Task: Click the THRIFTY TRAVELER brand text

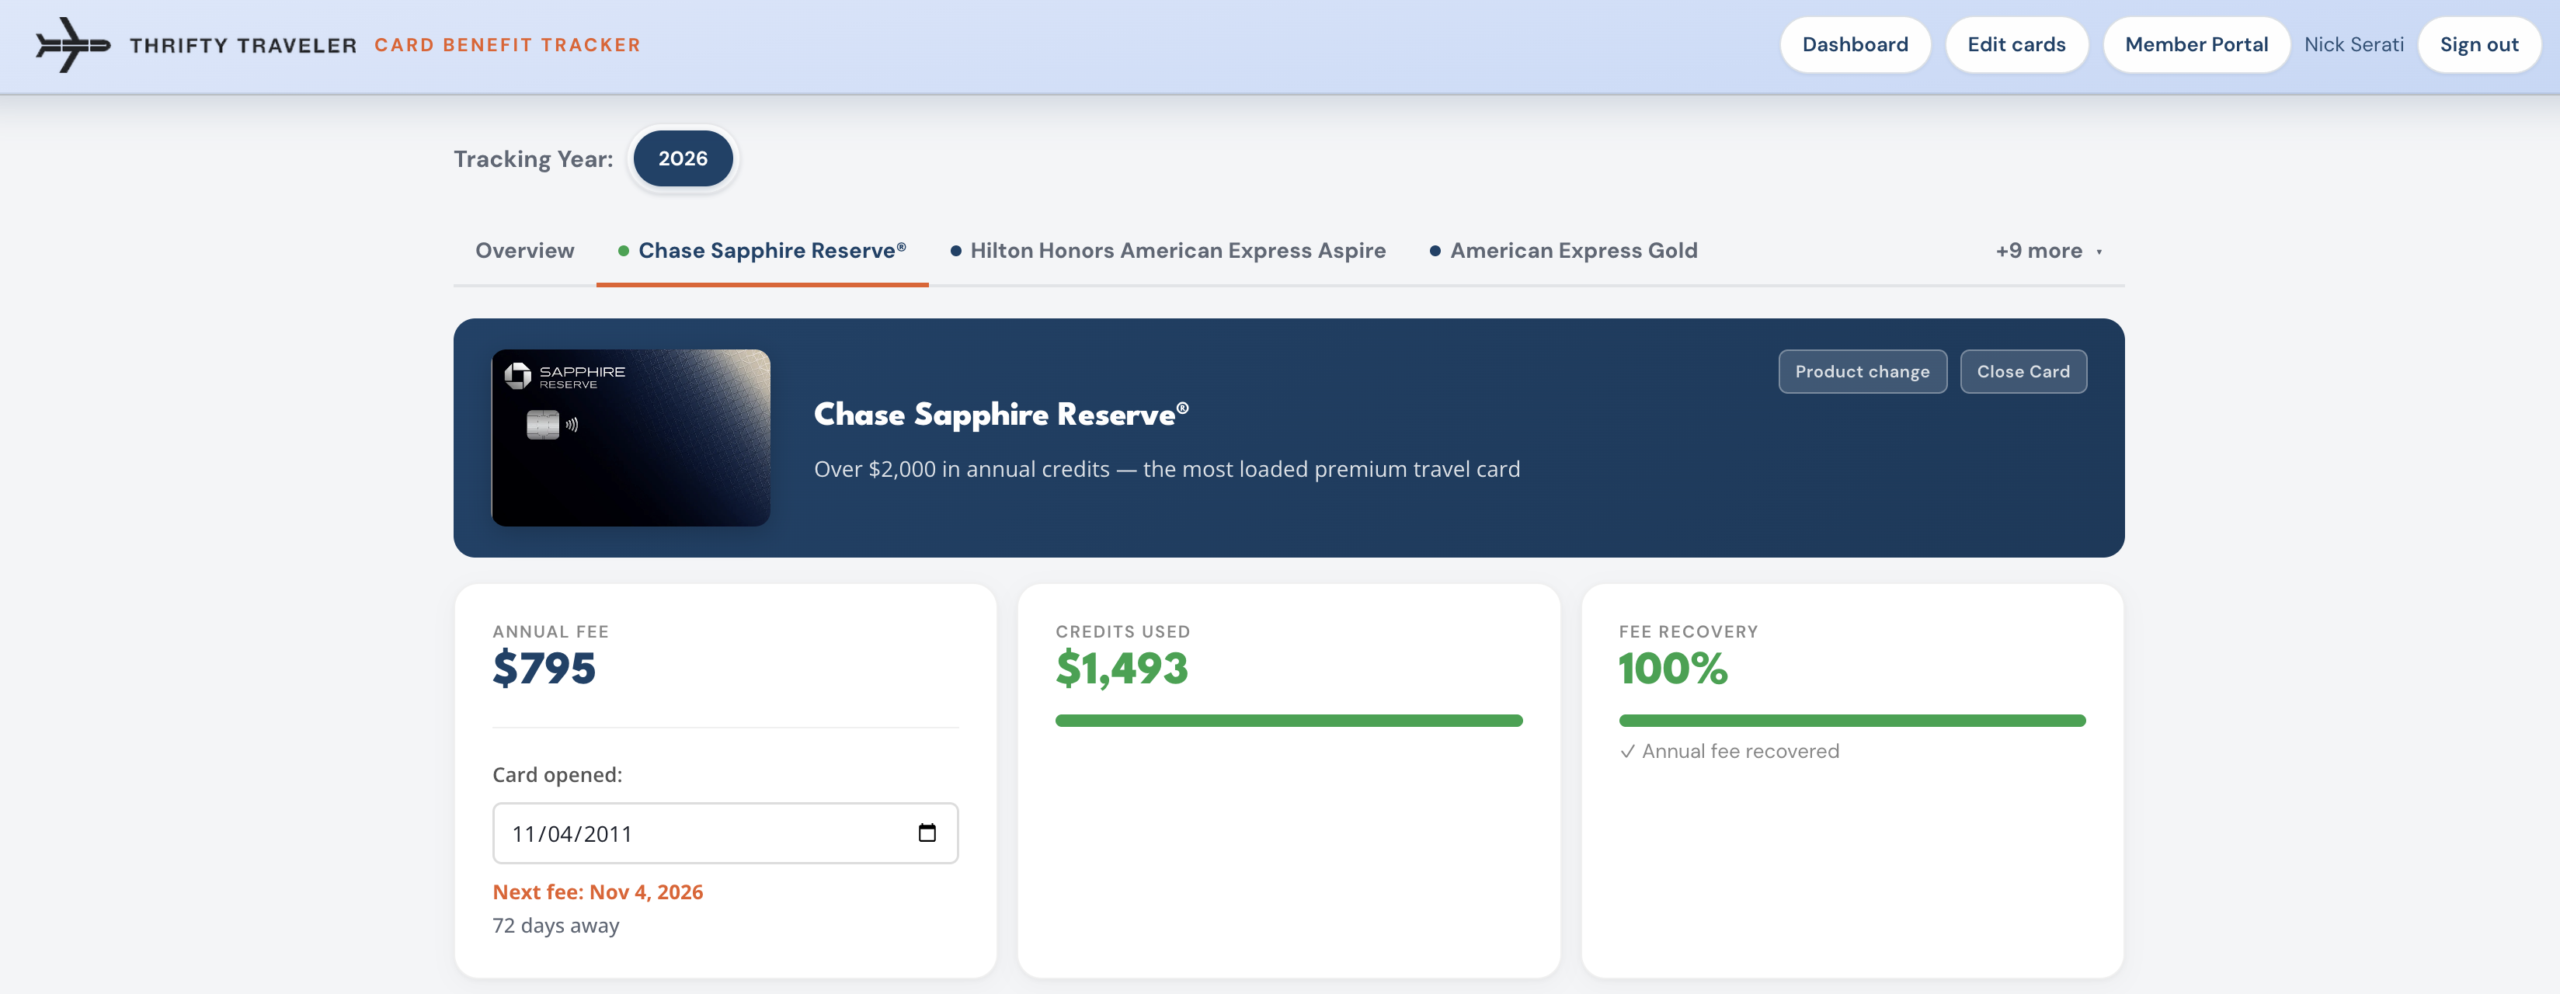Action: [243, 46]
